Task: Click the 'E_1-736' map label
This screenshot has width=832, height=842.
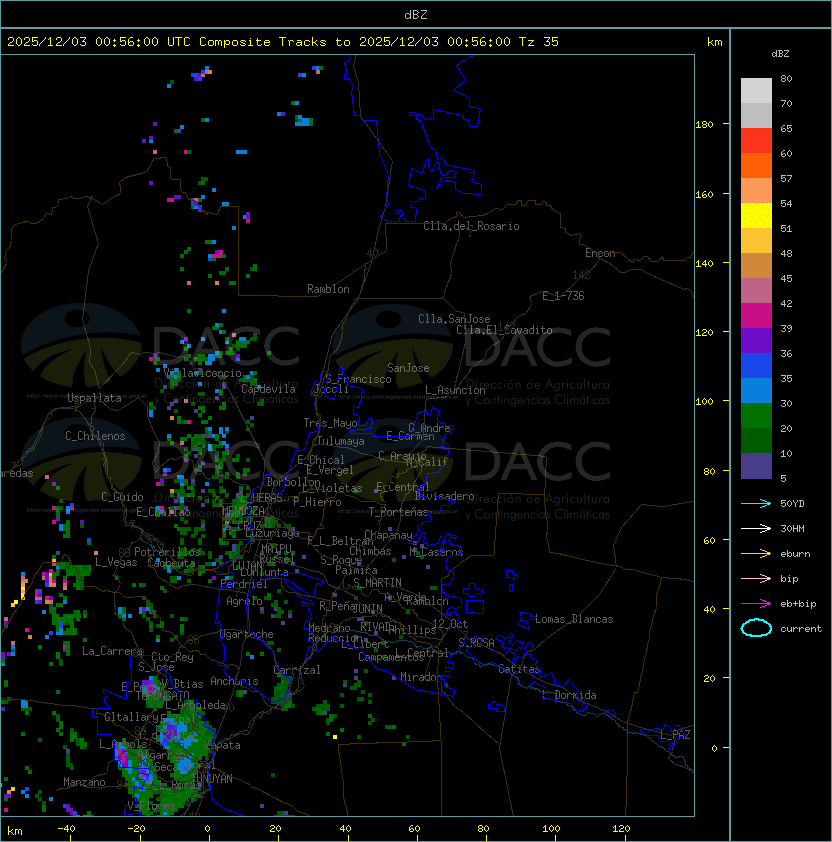Action: (x=563, y=296)
